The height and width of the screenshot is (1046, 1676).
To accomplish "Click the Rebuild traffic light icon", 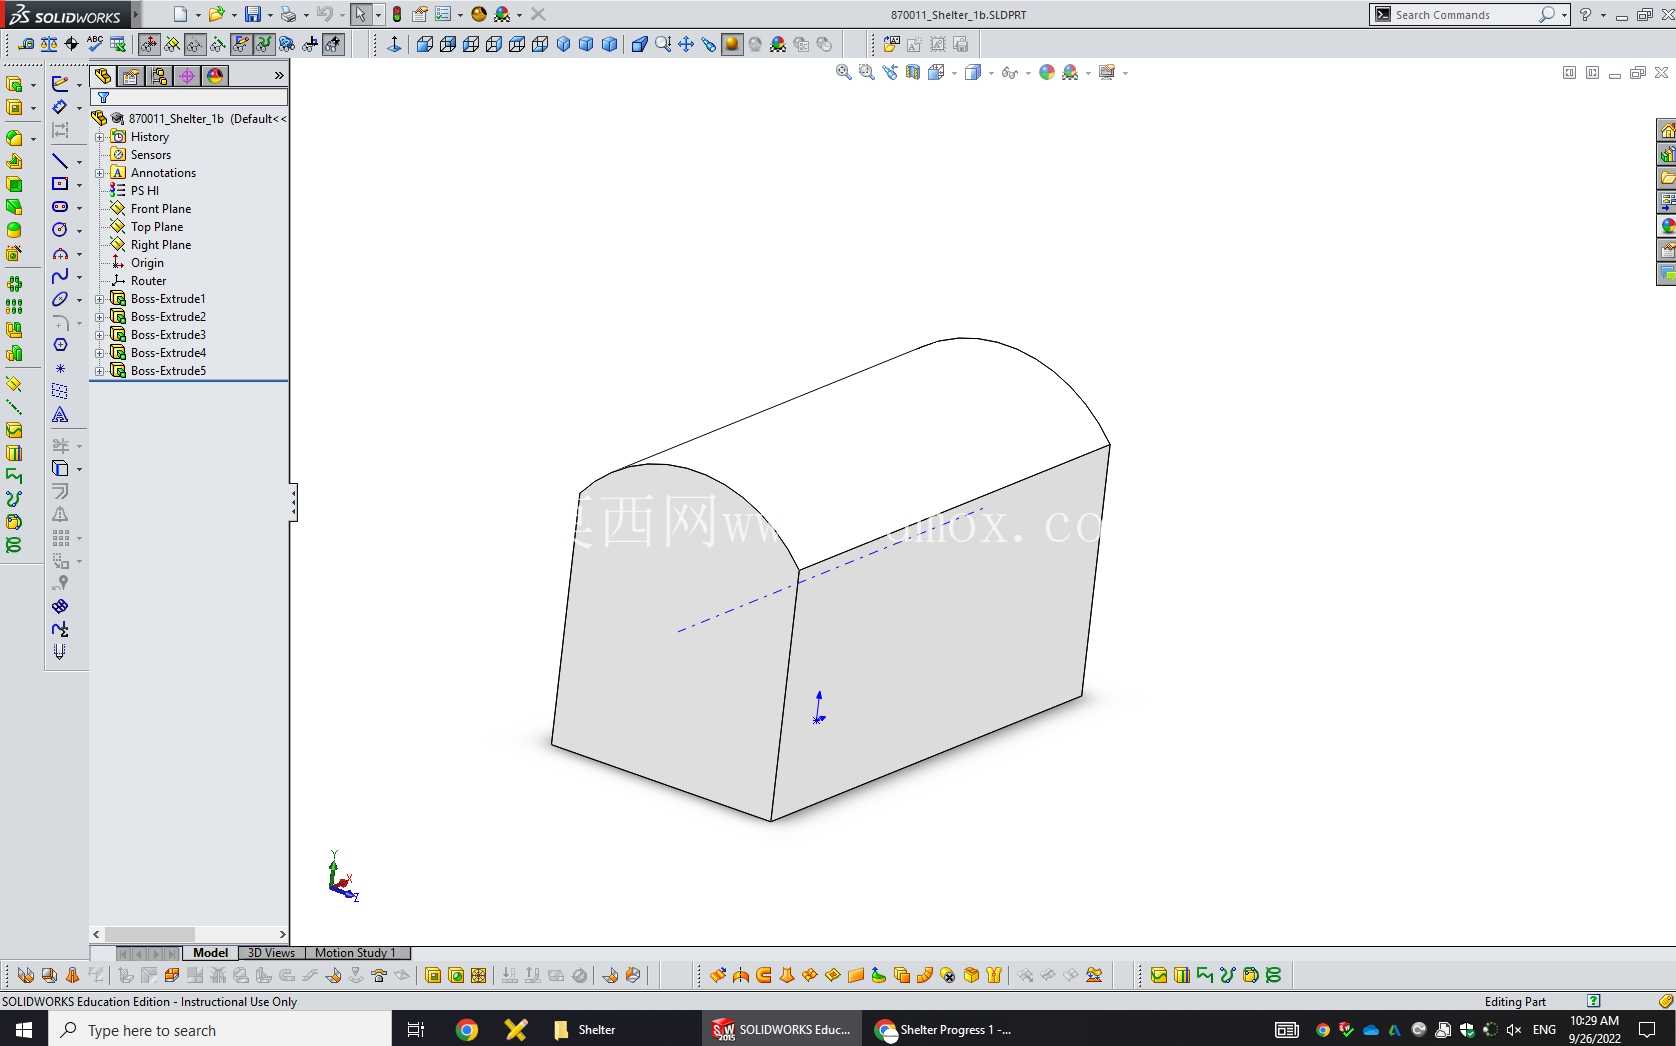I will (397, 14).
